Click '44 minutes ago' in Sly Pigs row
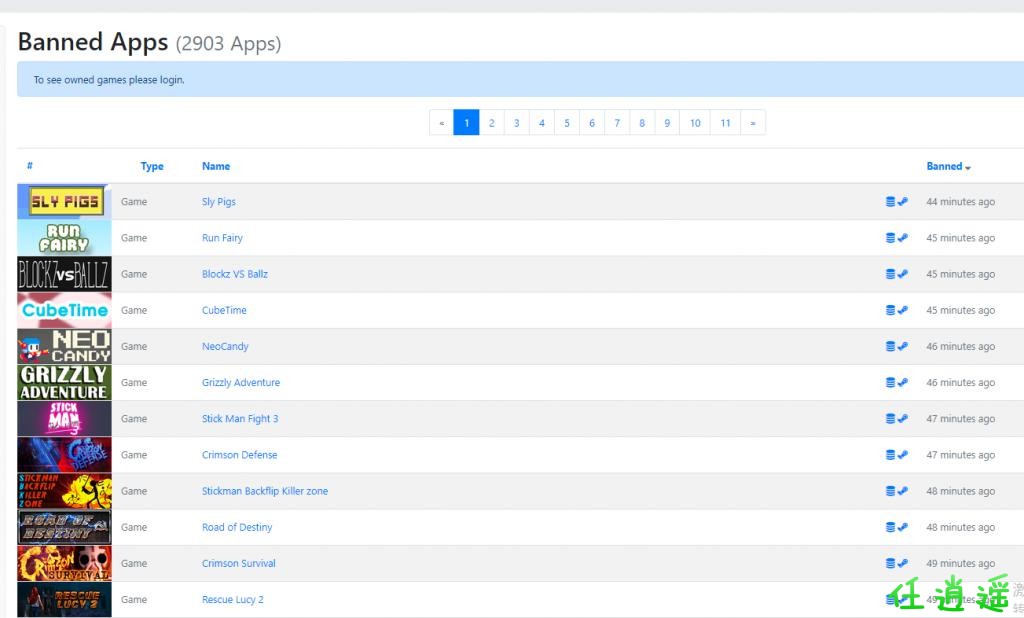Screen dimensions: 1024x618 (960, 202)
